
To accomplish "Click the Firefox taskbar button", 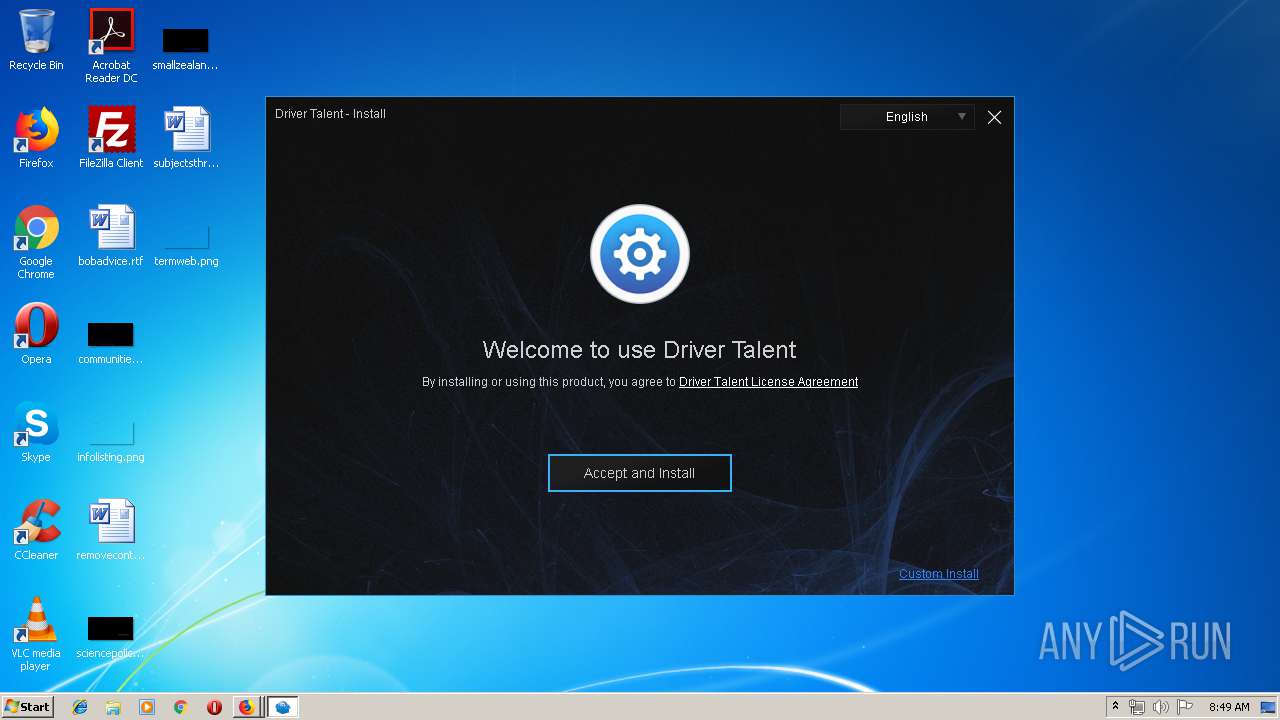I will (247, 707).
